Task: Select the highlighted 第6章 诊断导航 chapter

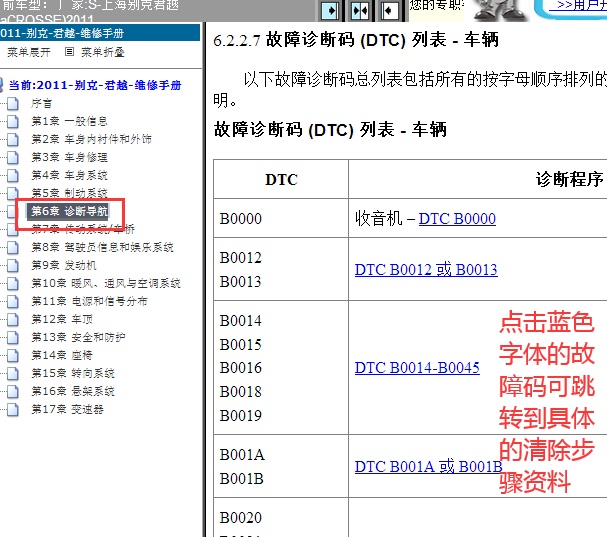Action: pyautogui.click(x=69, y=211)
